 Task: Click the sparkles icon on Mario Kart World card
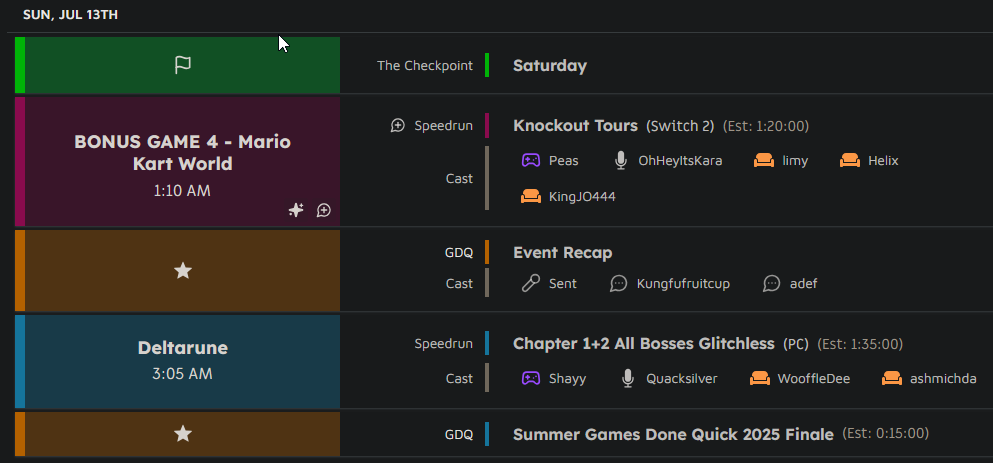[x=296, y=210]
